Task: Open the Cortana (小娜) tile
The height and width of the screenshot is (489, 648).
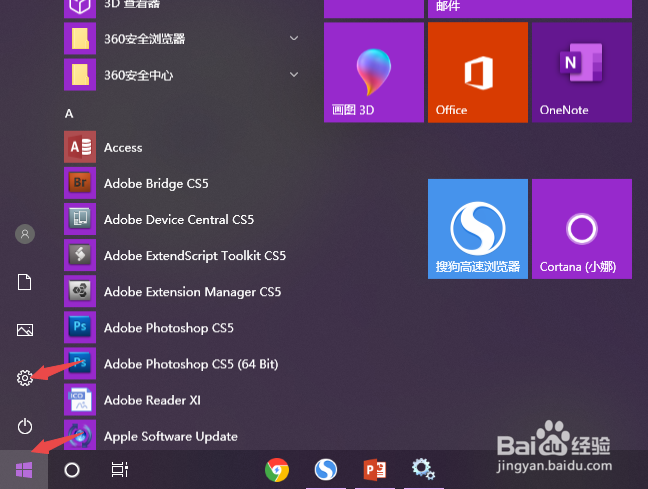Action: pyautogui.click(x=581, y=229)
